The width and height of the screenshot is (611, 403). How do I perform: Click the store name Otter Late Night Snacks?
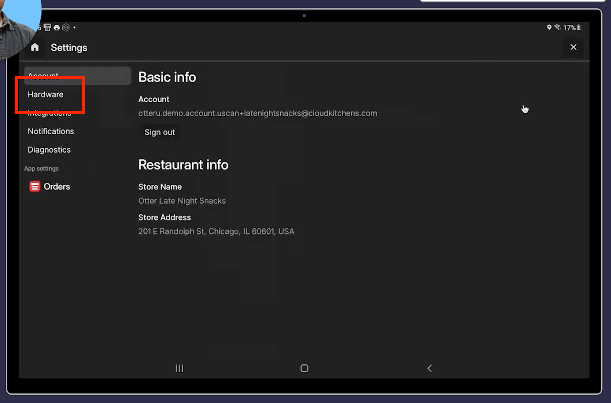[182, 201]
